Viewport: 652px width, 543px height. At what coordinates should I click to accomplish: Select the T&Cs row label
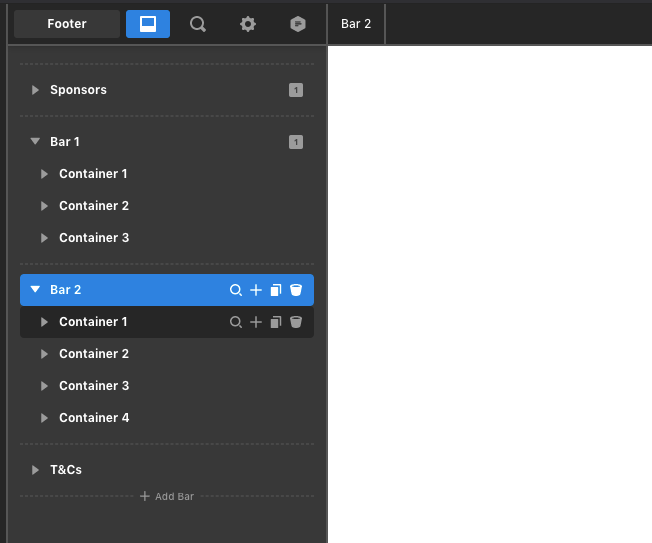66,470
